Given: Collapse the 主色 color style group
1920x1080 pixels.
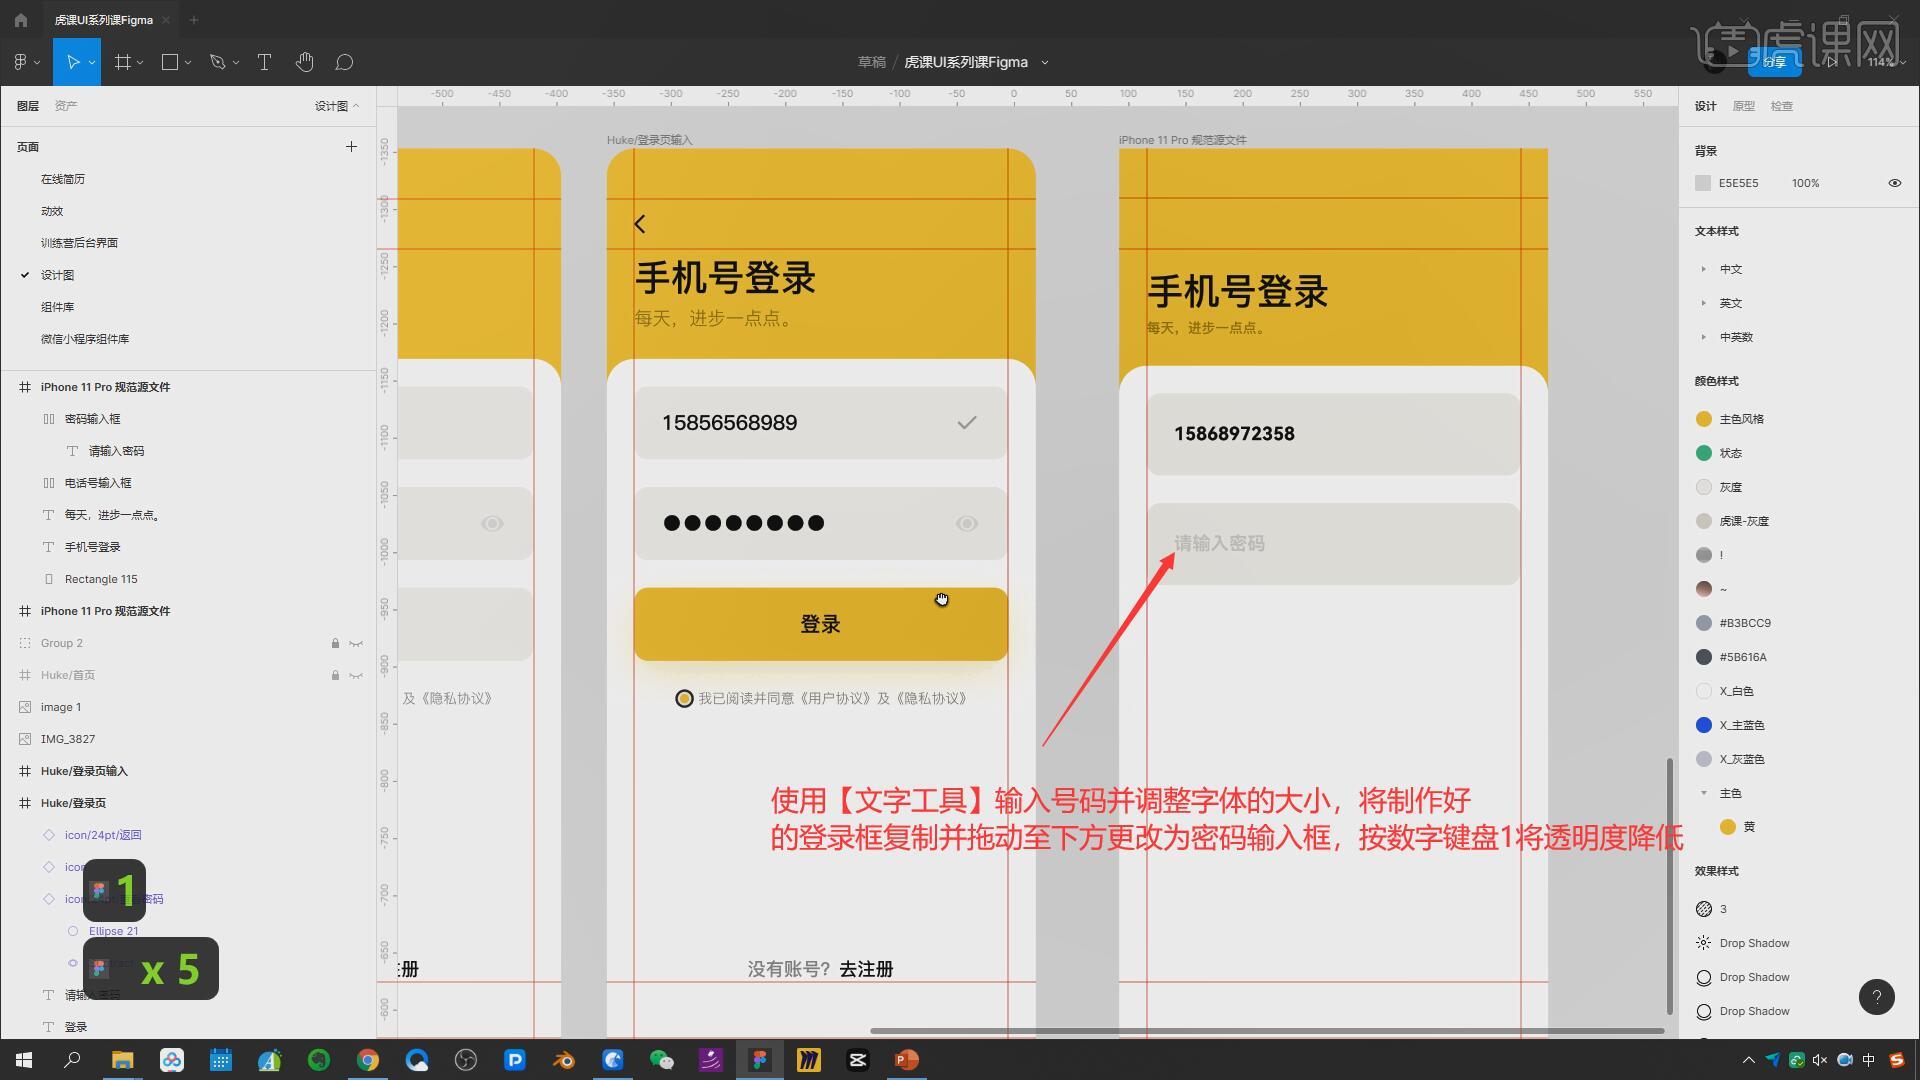Looking at the screenshot, I should point(1703,793).
